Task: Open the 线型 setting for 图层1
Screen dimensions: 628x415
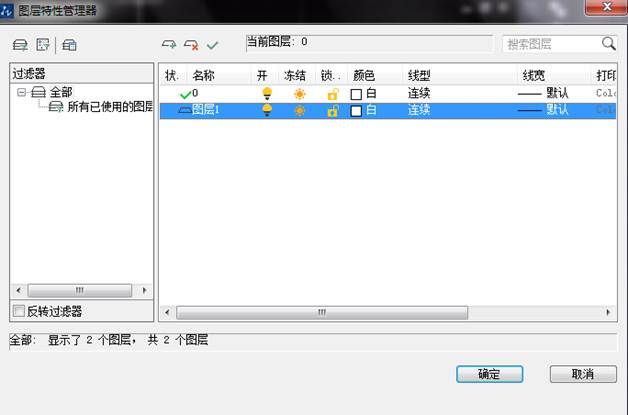Action: tap(419, 110)
